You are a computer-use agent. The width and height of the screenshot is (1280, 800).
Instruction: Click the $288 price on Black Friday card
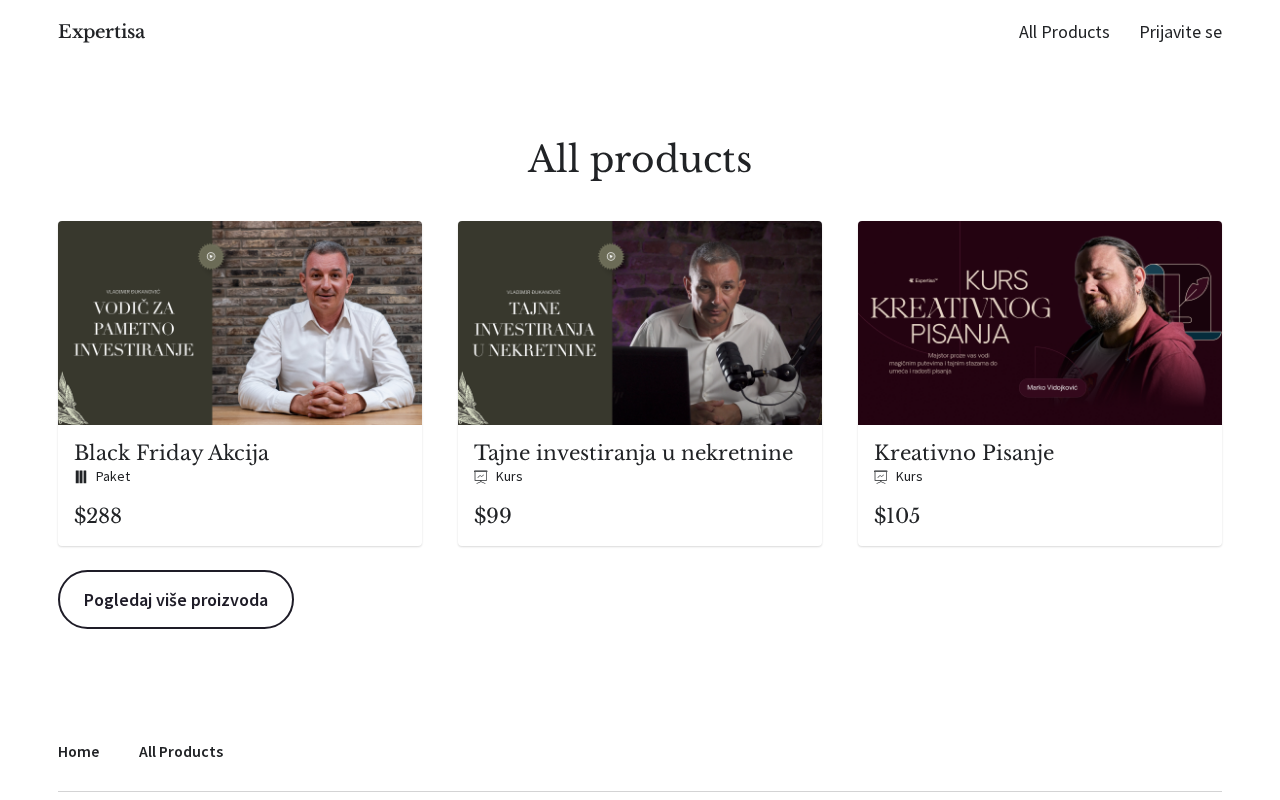click(98, 516)
